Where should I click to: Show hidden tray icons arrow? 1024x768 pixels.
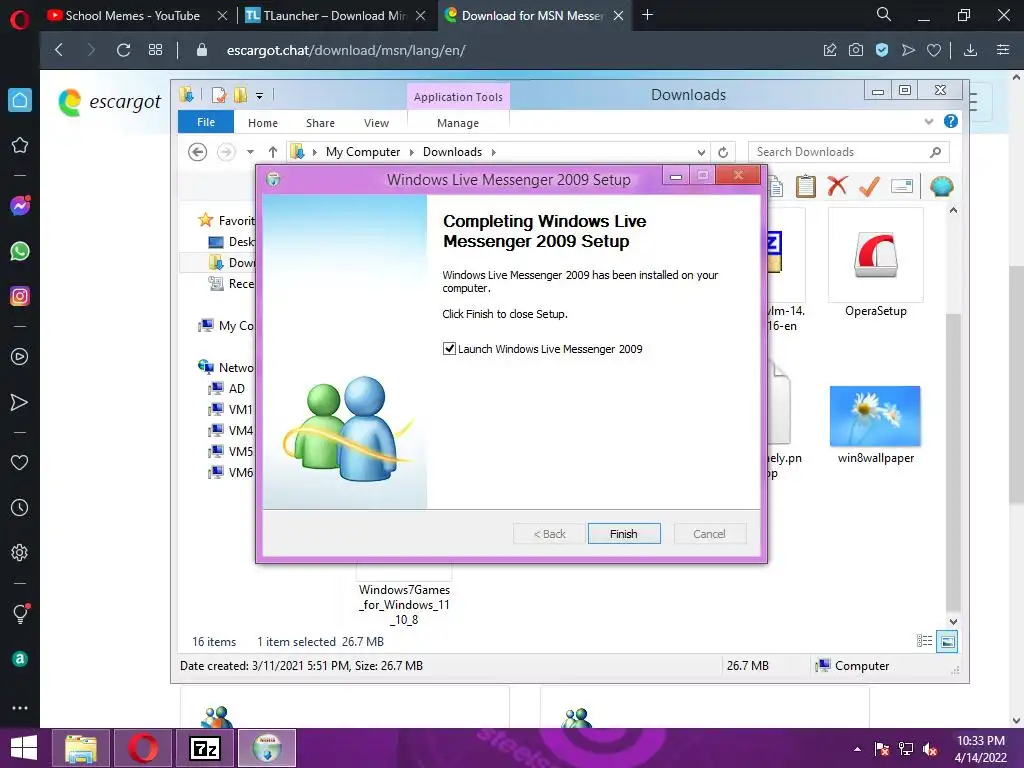coord(857,749)
